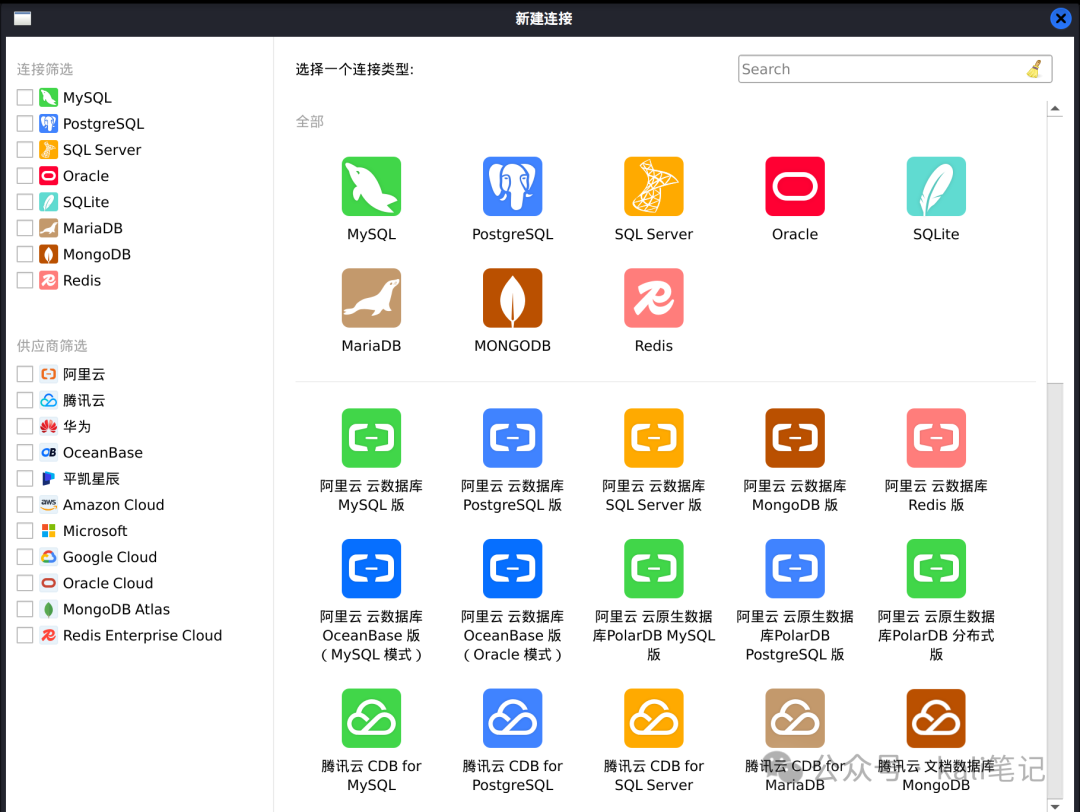Click the Amazon Cloud vendor label
This screenshot has width=1080, height=812.
click(114, 505)
